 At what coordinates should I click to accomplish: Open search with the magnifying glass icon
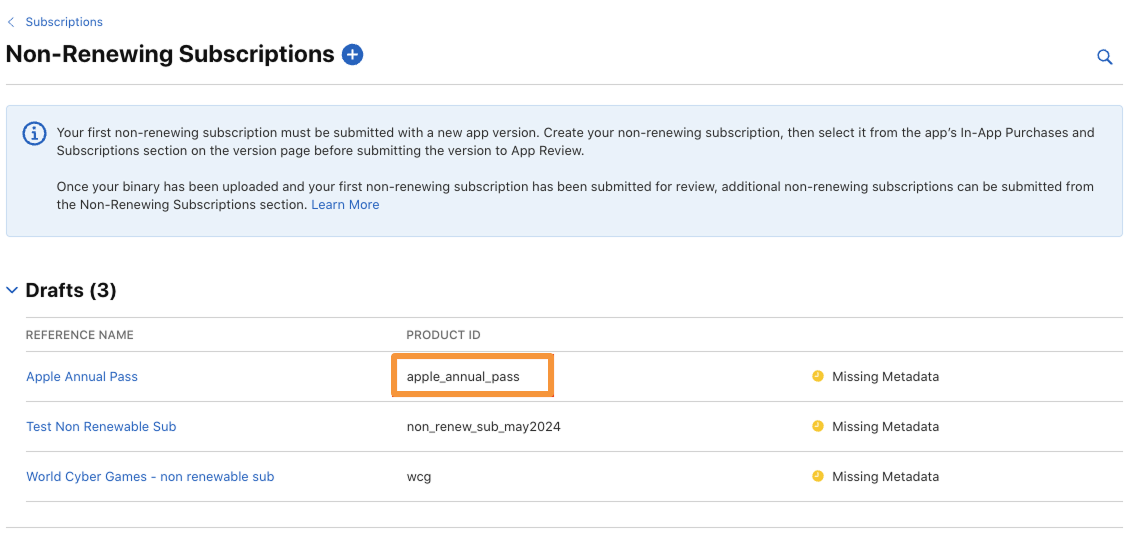[x=1105, y=57]
